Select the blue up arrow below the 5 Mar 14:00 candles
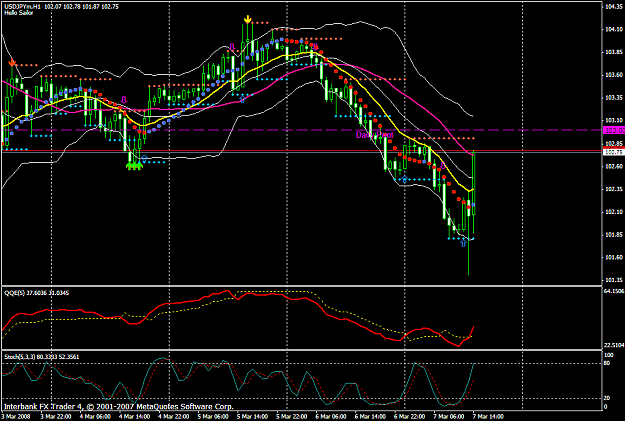Image resolution: width=625 pixels, height=421 pixels. [x=242, y=98]
